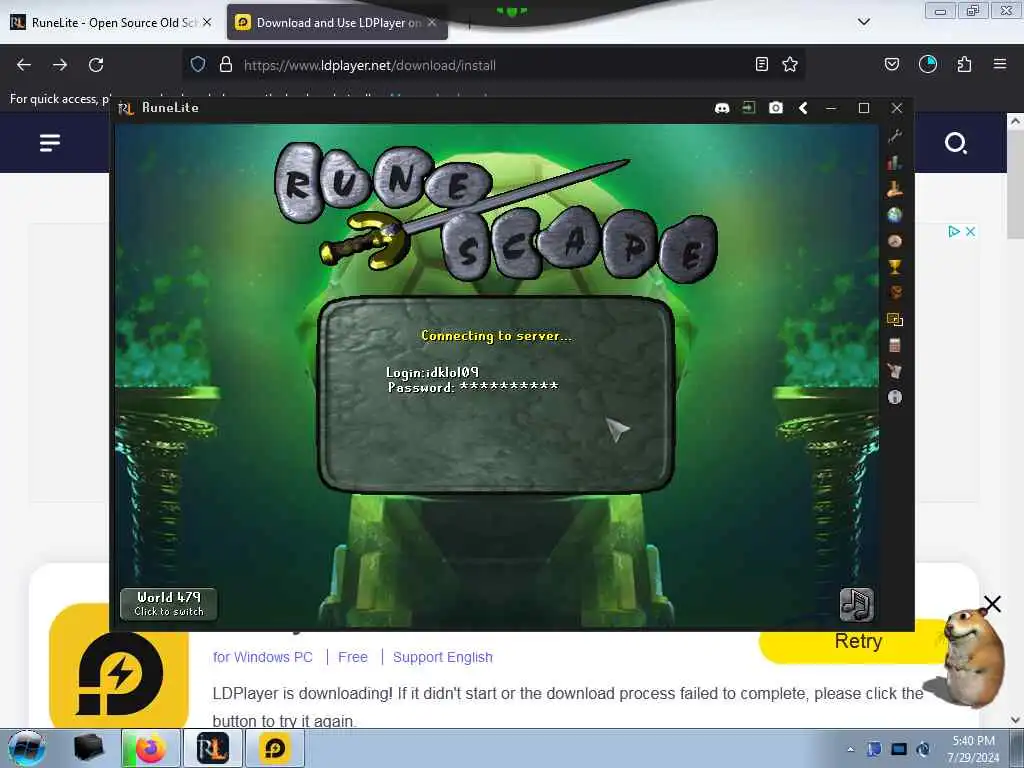1024x768 pixels.
Task: Click the Firefox taskbar icon
Action: [x=150, y=748]
